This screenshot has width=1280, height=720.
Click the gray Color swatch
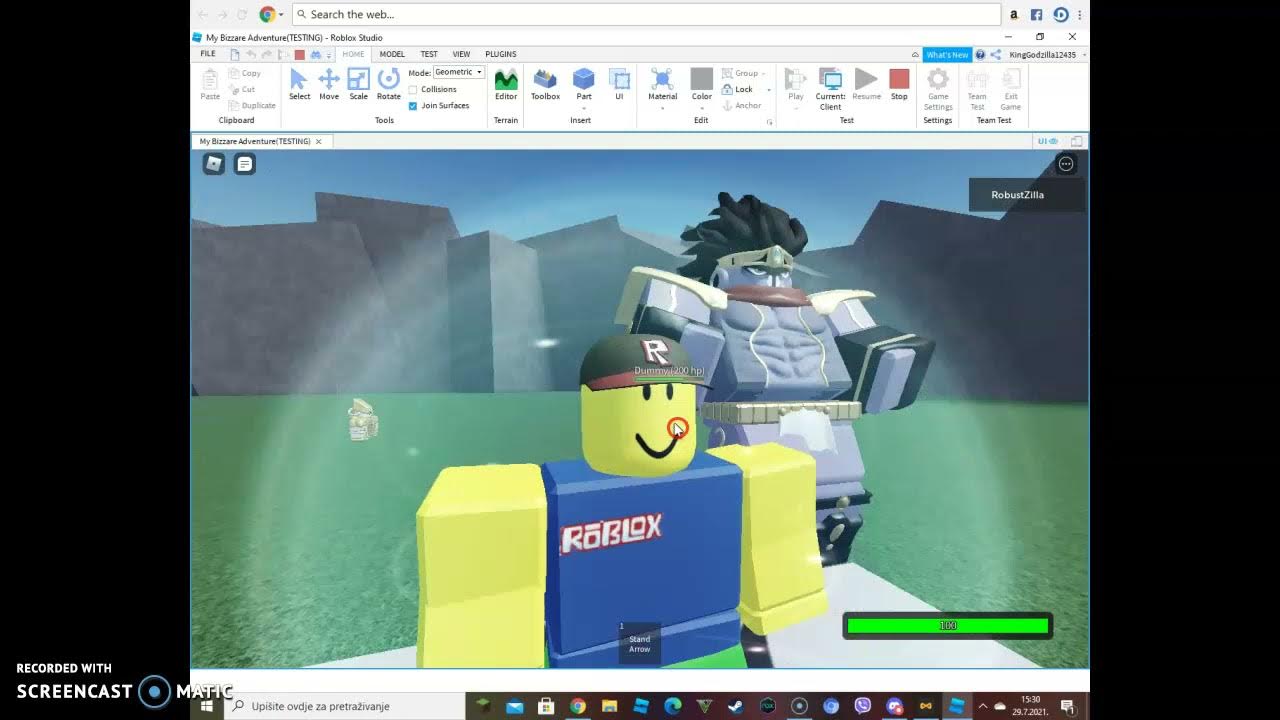[702, 79]
